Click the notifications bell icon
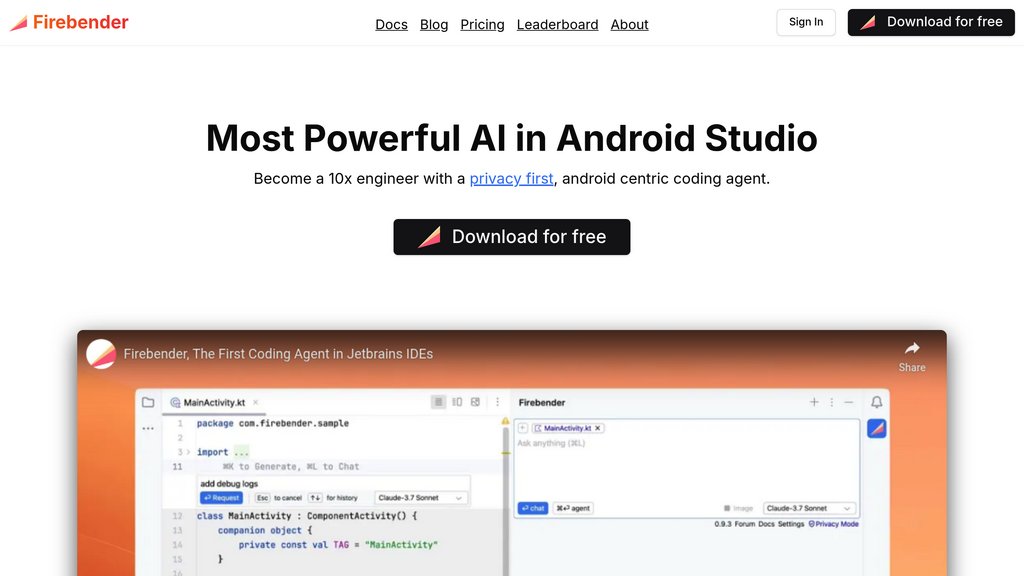The height and width of the screenshot is (576, 1024). point(876,402)
